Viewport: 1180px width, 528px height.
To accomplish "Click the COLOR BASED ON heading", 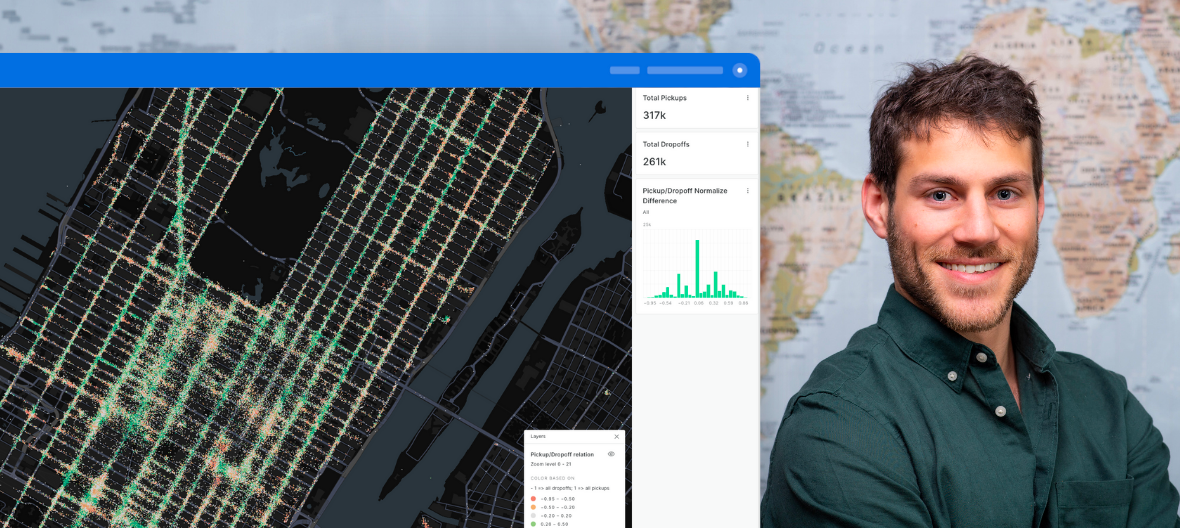I will [x=552, y=478].
